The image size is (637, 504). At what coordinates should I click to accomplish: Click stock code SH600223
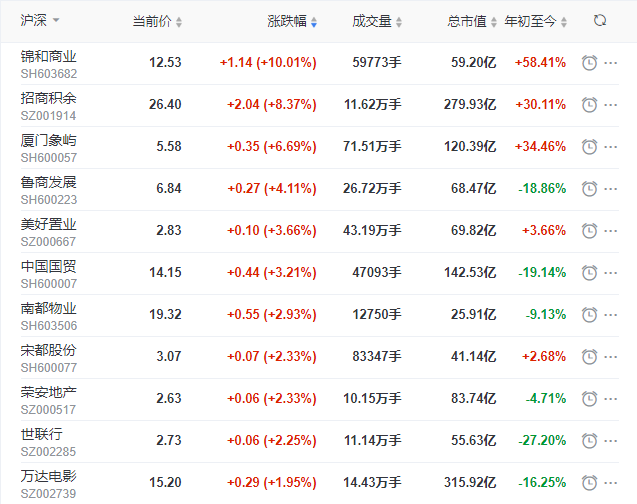[49, 200]
